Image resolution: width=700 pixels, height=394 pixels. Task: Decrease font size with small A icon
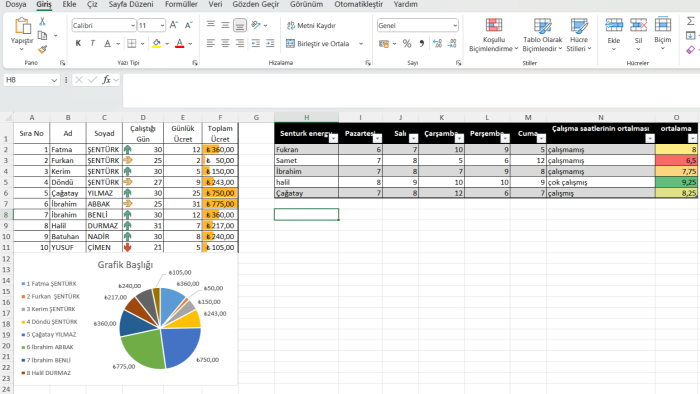click(188, 25)
